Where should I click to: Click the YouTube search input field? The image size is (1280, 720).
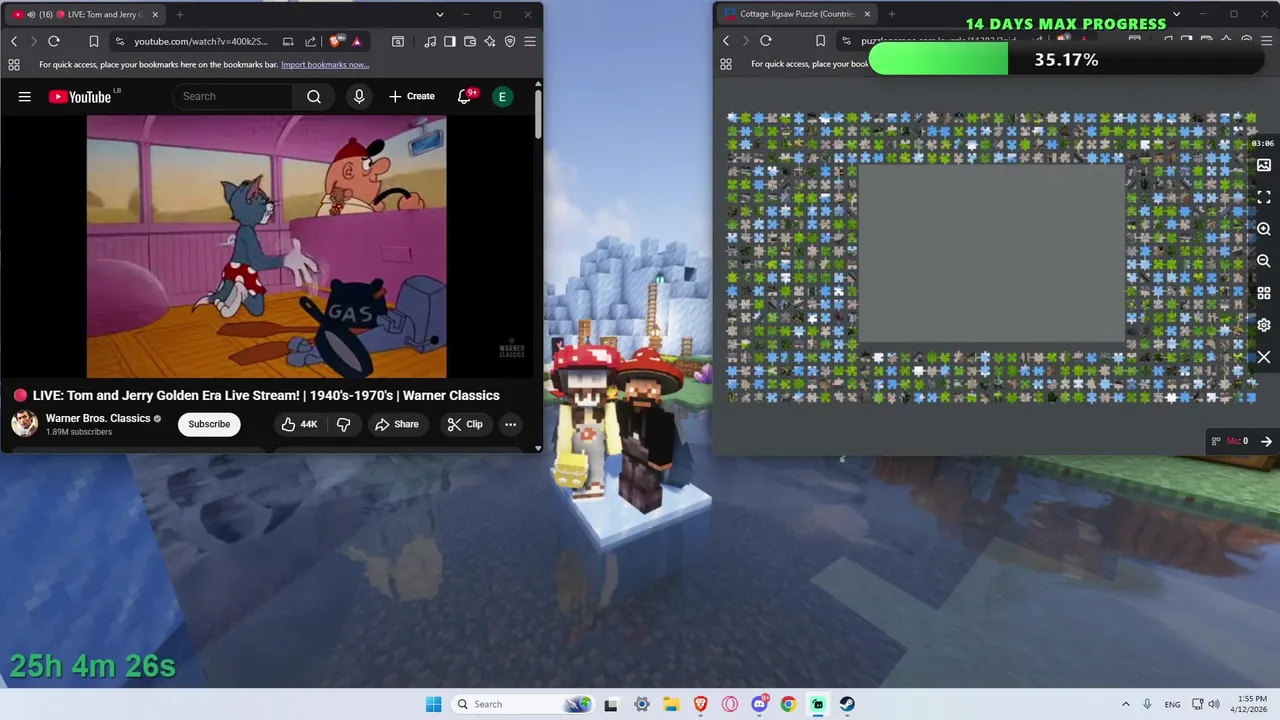(x=232, y=96)
